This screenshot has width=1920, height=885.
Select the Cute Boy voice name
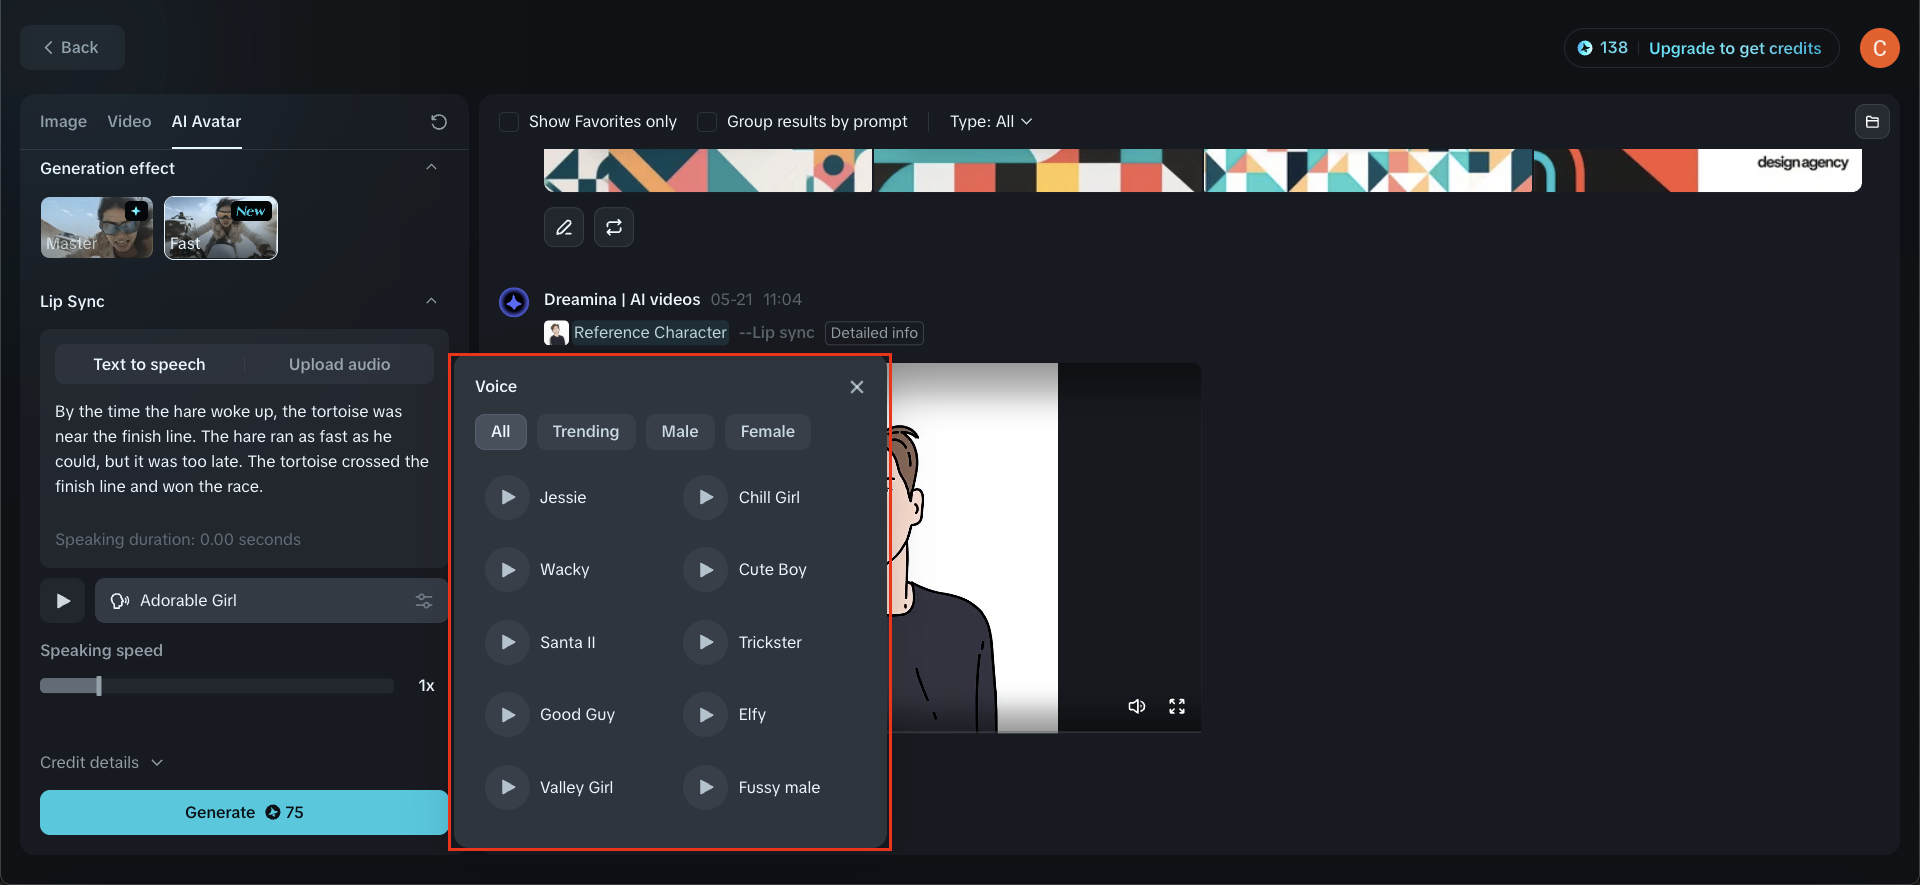pos(772,570)
